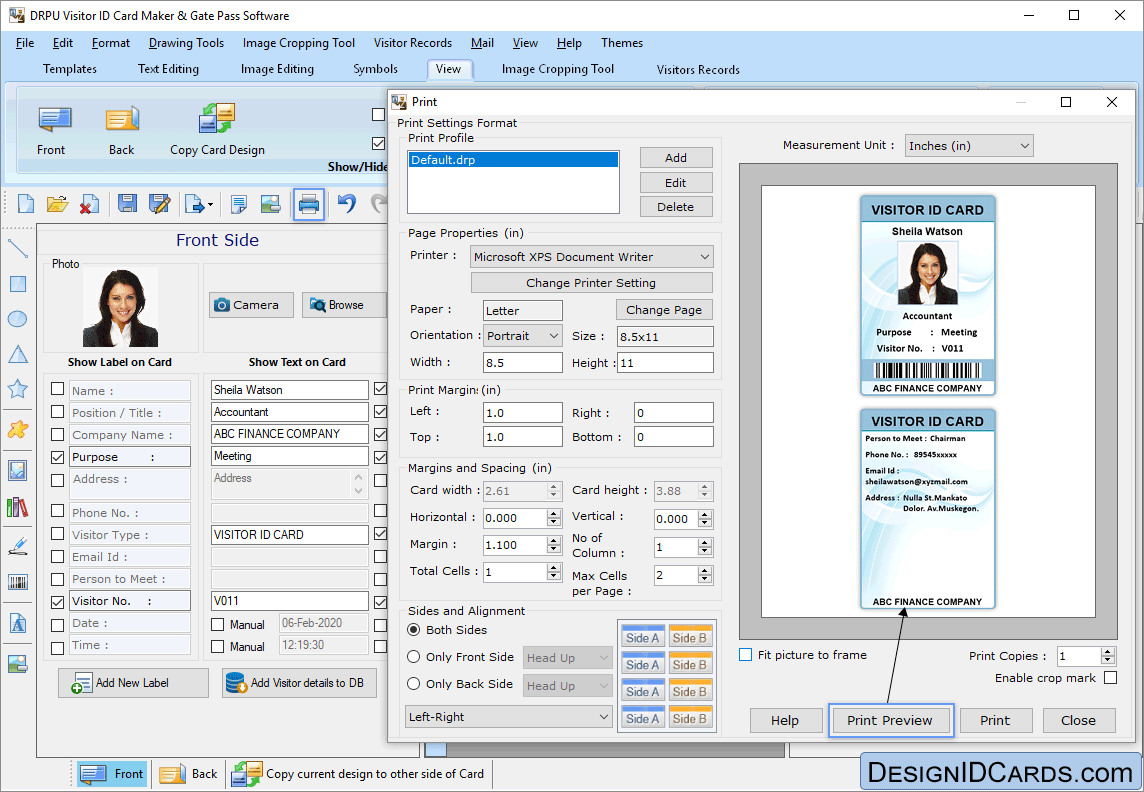Select Only Front Side radio option

tap(414, 656)
